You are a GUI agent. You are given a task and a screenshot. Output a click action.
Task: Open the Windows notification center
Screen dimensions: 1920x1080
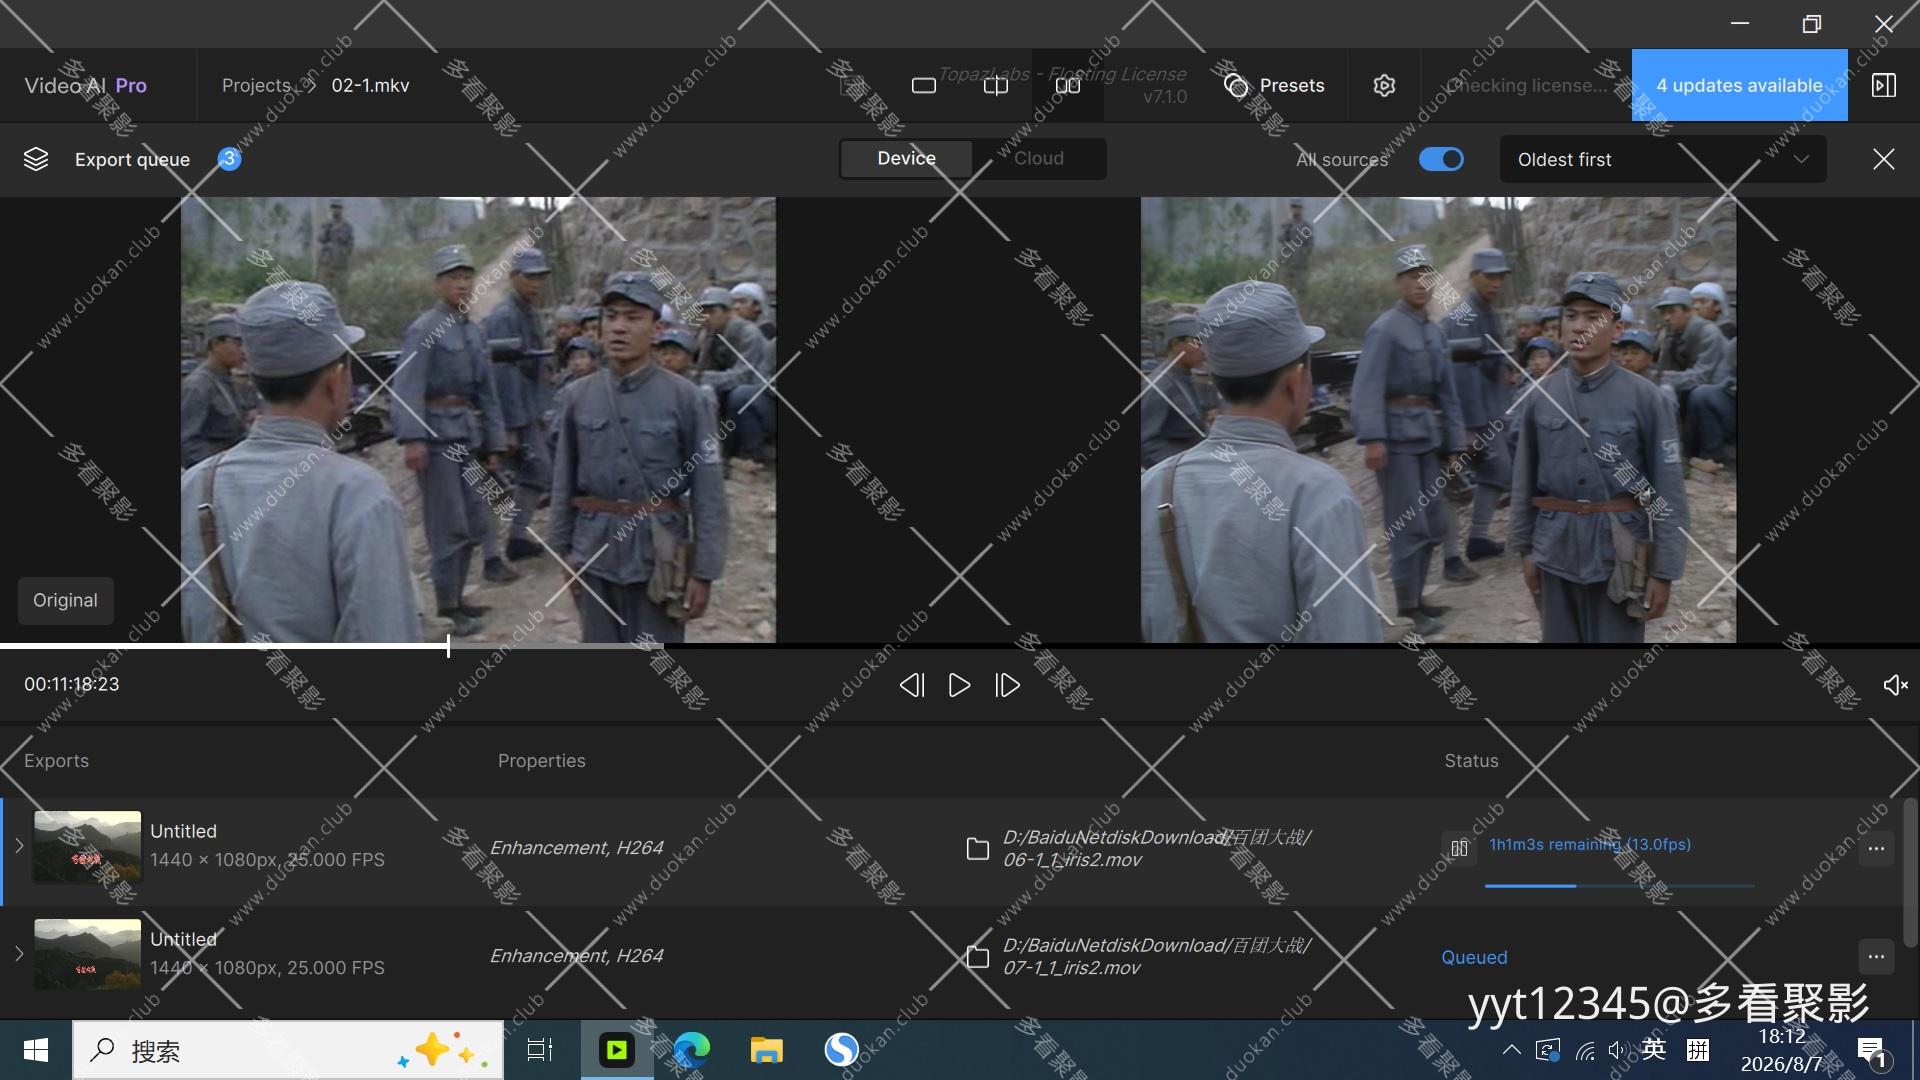(x=1872, y=1051)
